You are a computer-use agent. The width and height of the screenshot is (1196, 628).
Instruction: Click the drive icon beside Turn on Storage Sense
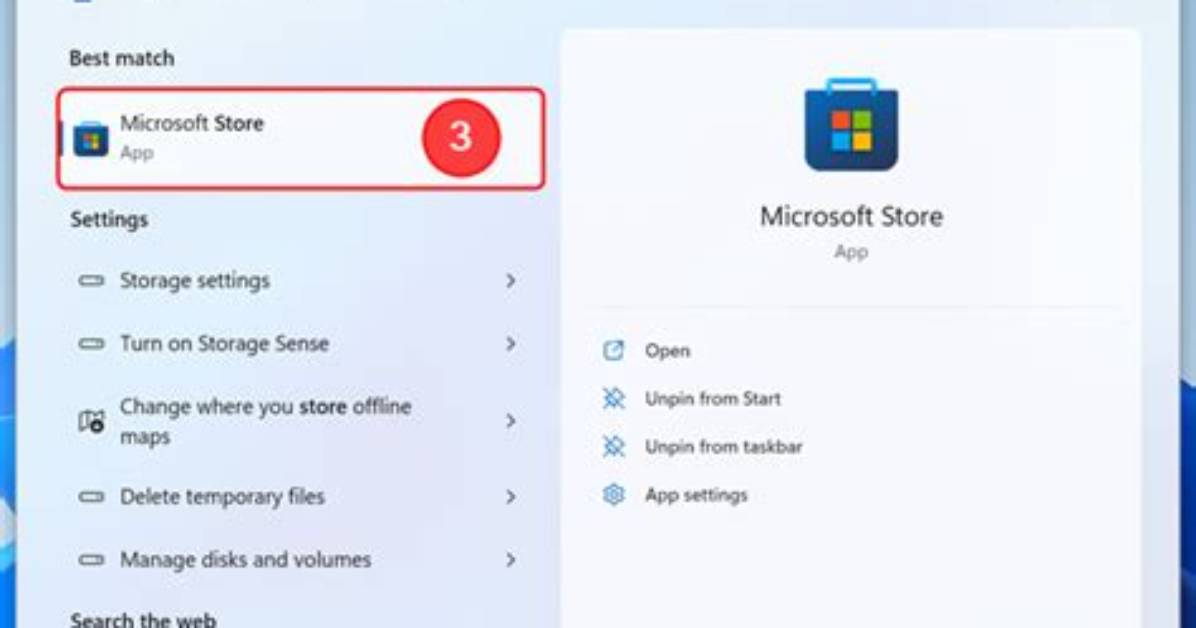(x=91, y=343)
